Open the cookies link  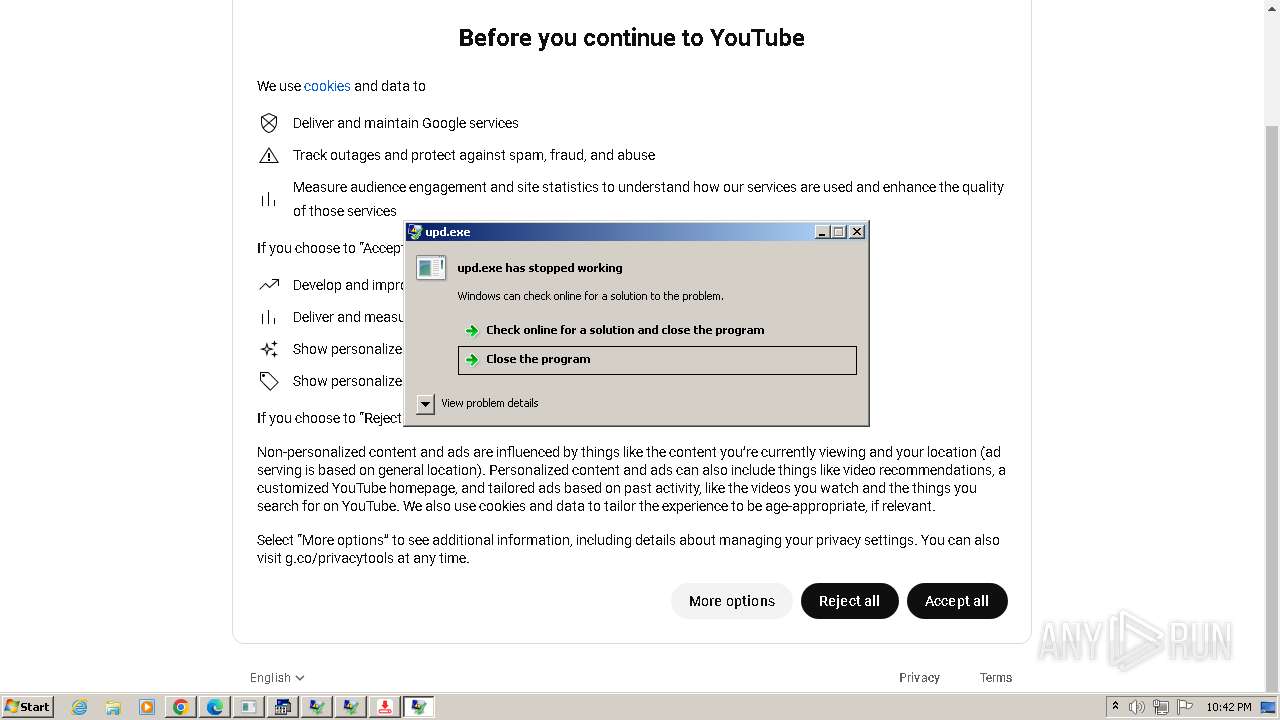click(x=327, y=86)
